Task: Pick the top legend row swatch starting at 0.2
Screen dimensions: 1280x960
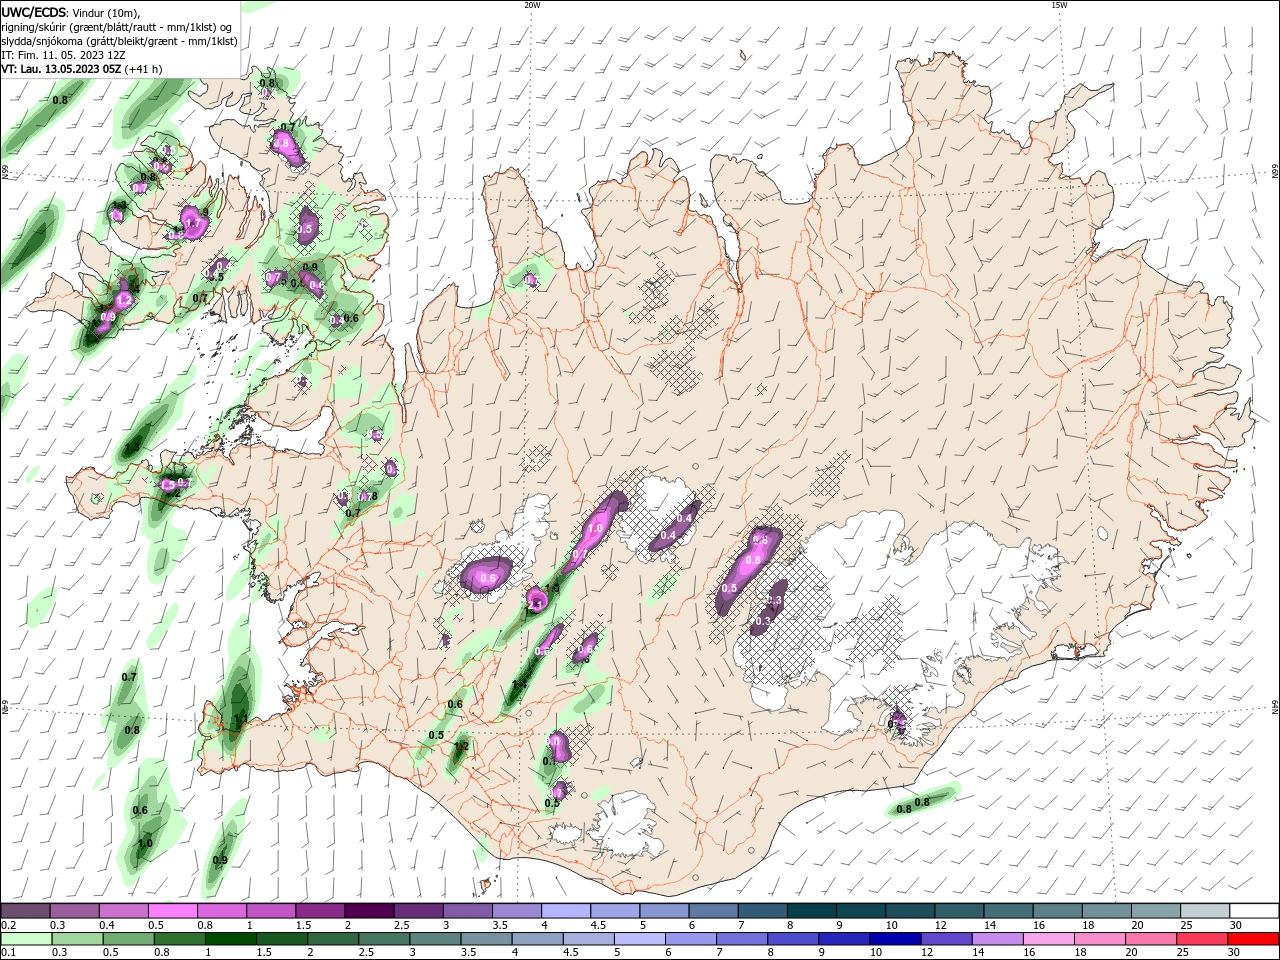Action: pos(25,911)
